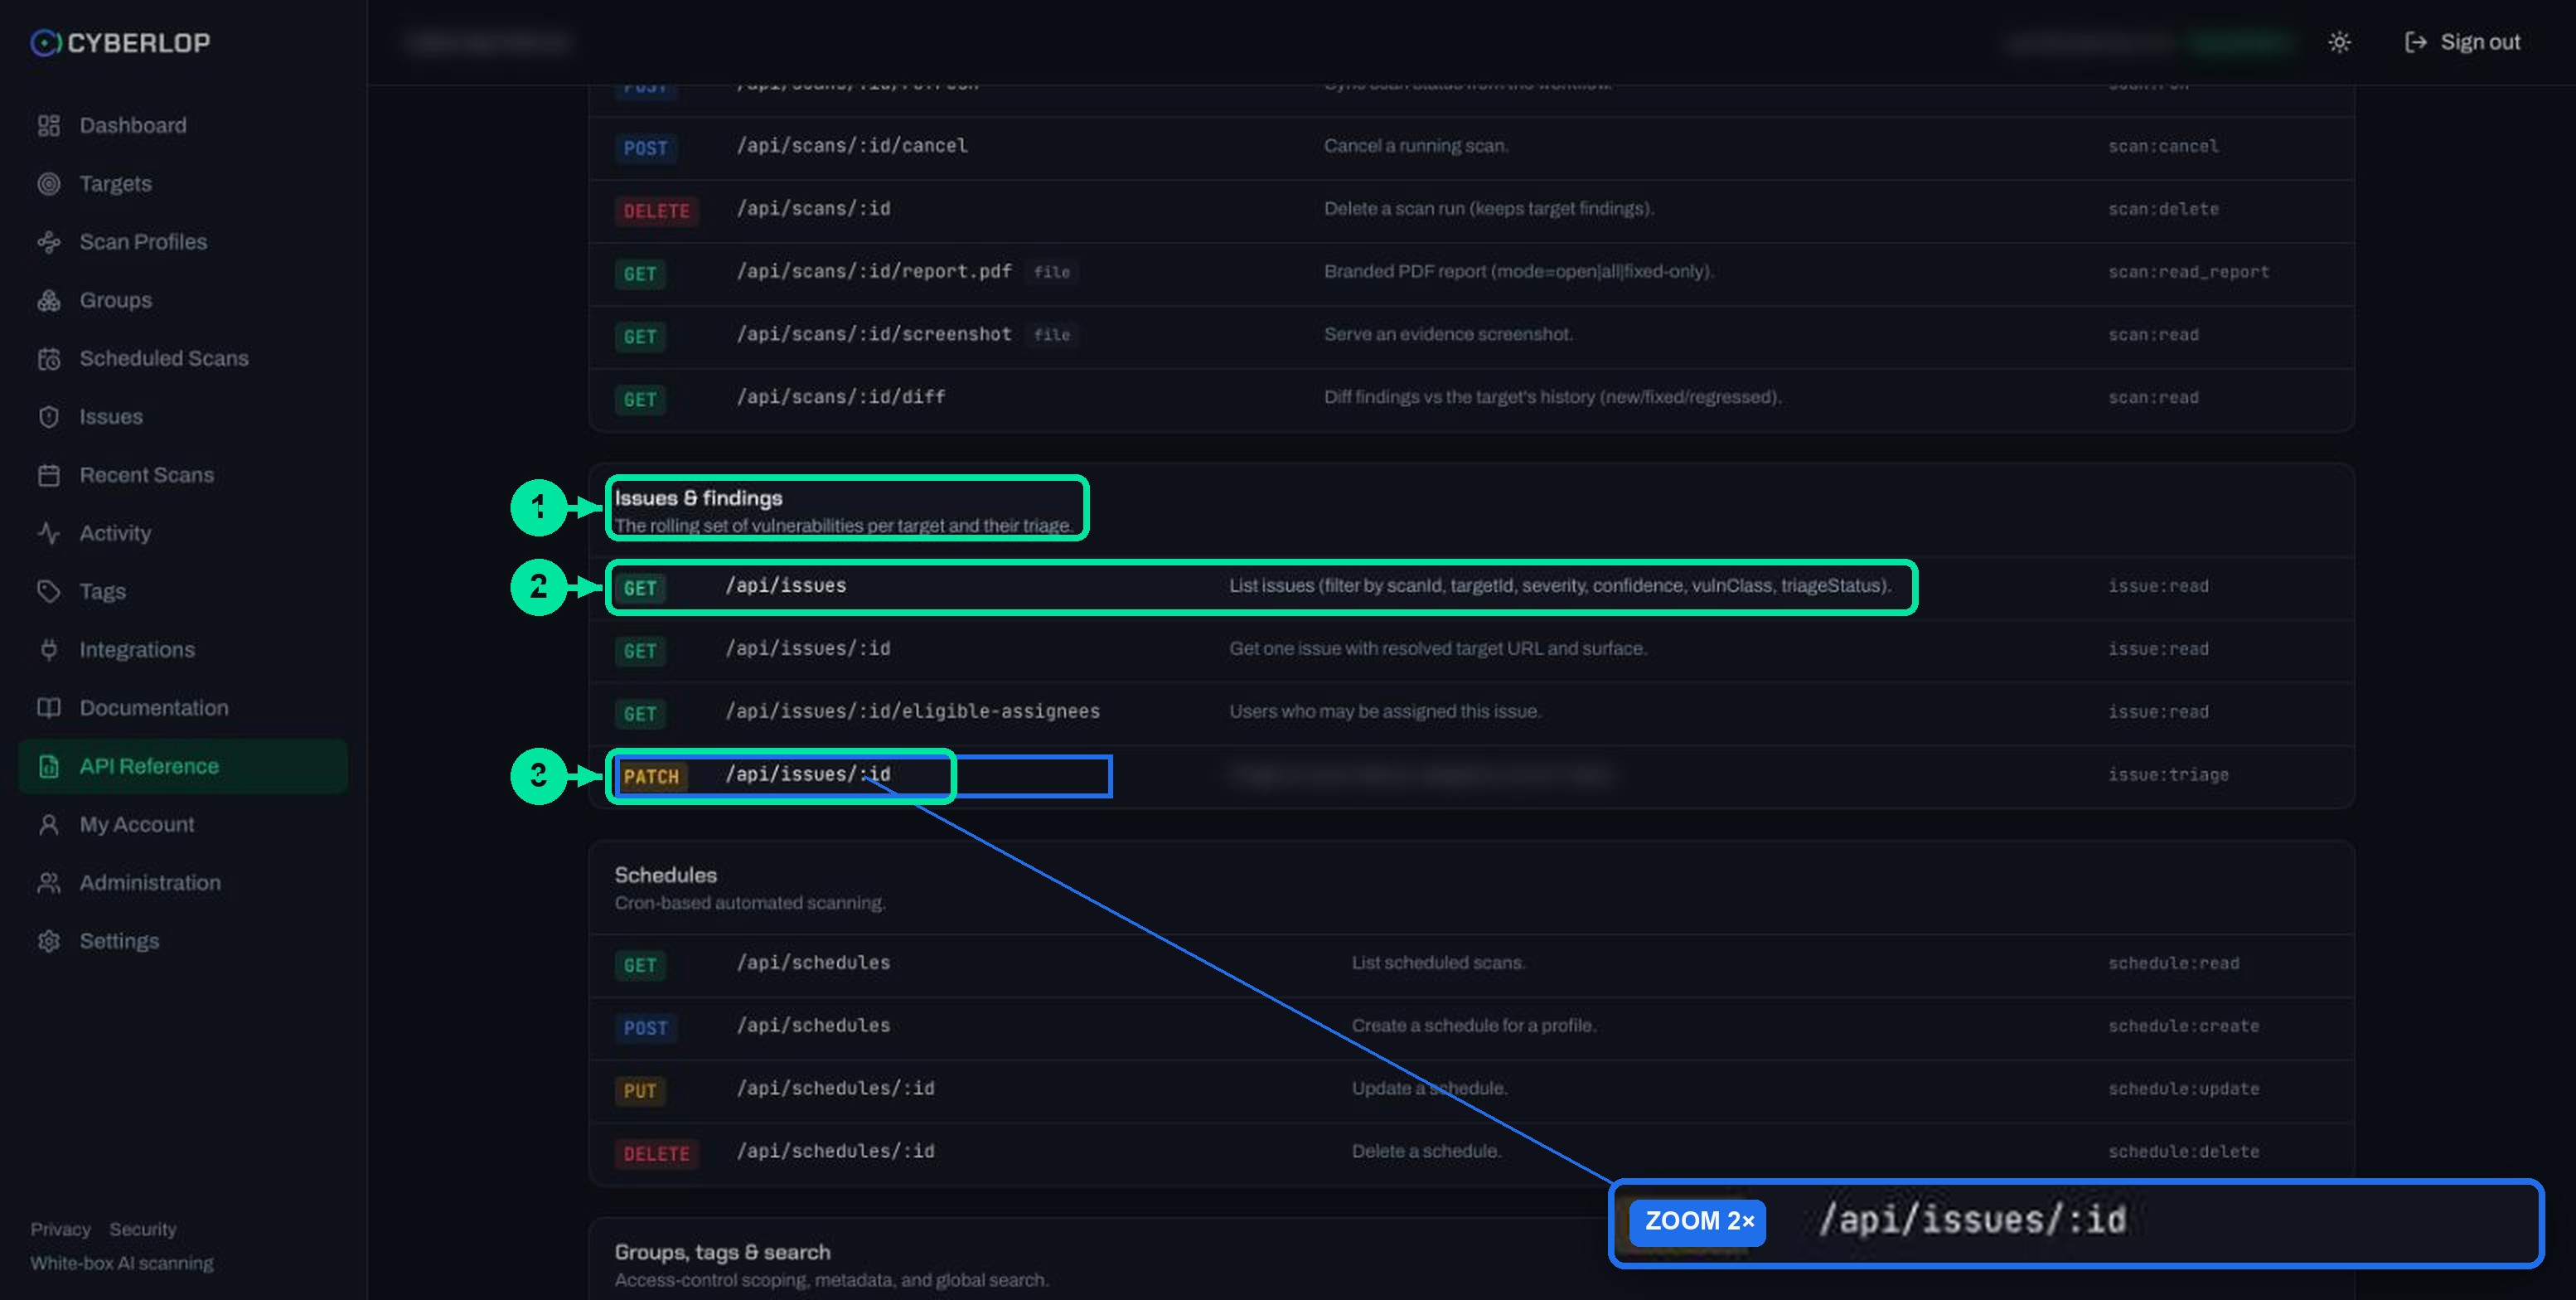This screenshot has width=2576, height=1300.
Task: Click the "Get one issue with resolved target URL" description
Action: coord(1437,649)
